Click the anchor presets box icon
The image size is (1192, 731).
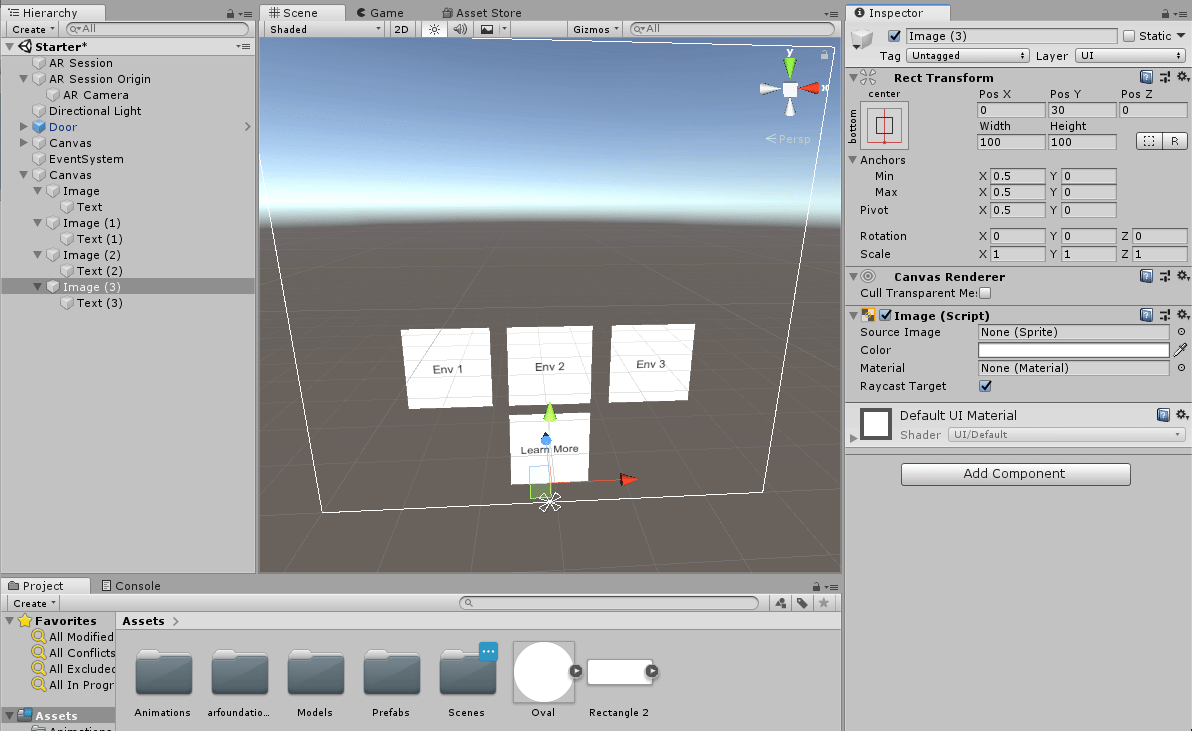884,126
